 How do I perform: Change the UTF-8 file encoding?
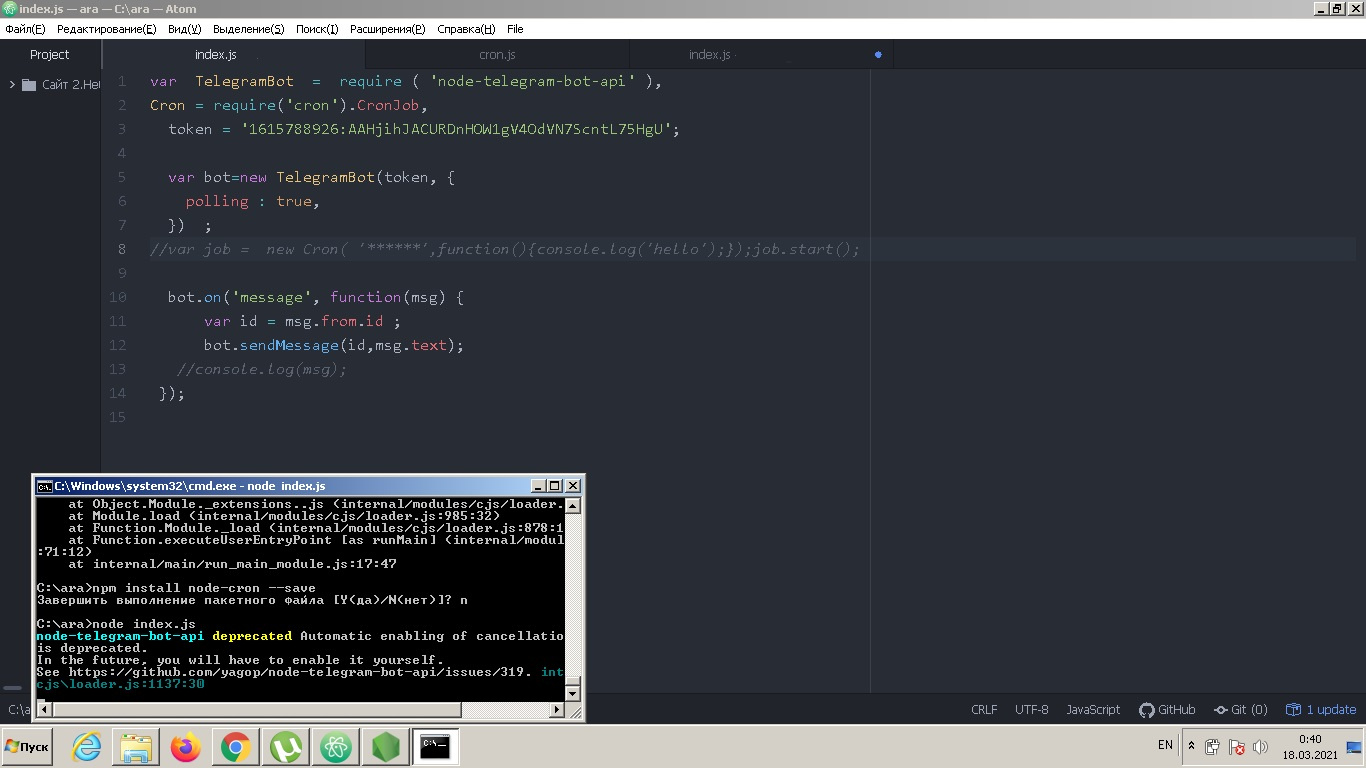point(1032,710)
